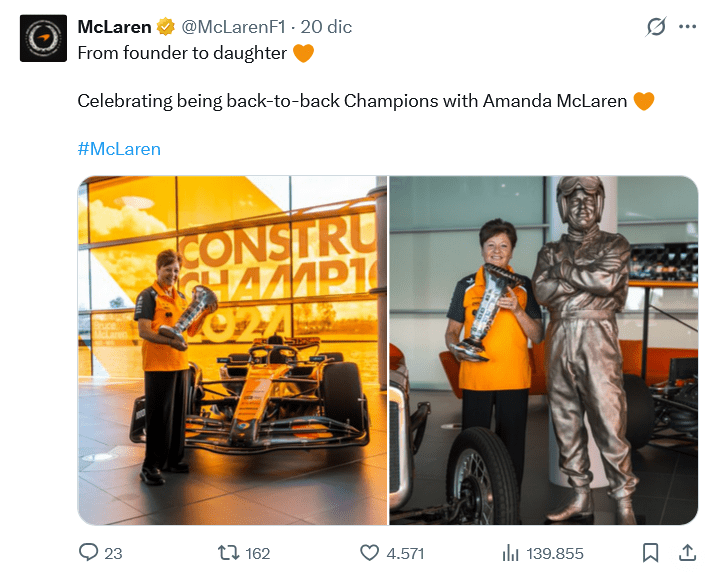Bookmark this tweet

point(650,553)
